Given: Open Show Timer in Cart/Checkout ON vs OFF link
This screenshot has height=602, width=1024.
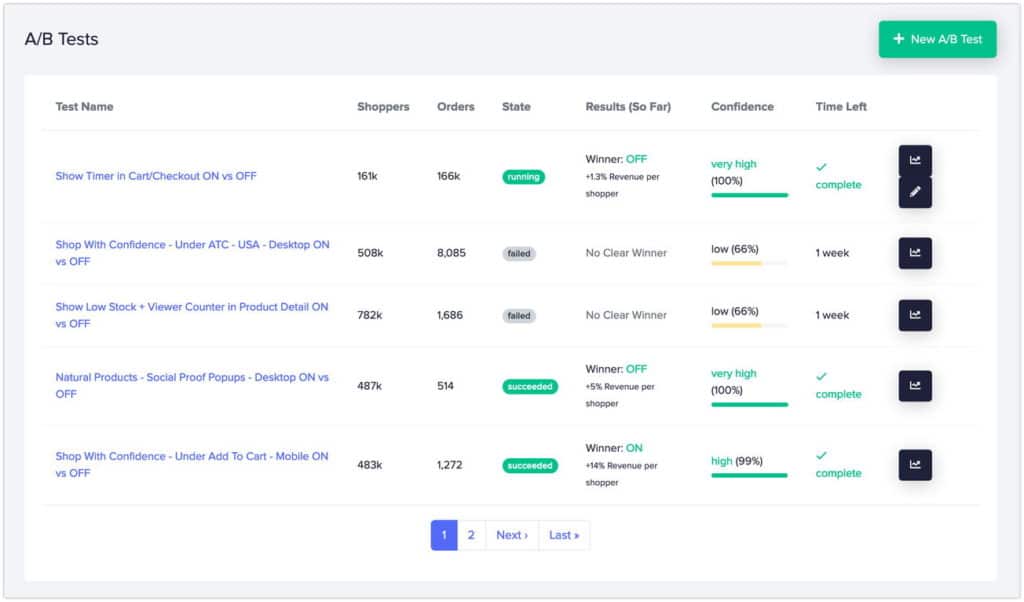Looking at the screenshot, I should point(156,176).
